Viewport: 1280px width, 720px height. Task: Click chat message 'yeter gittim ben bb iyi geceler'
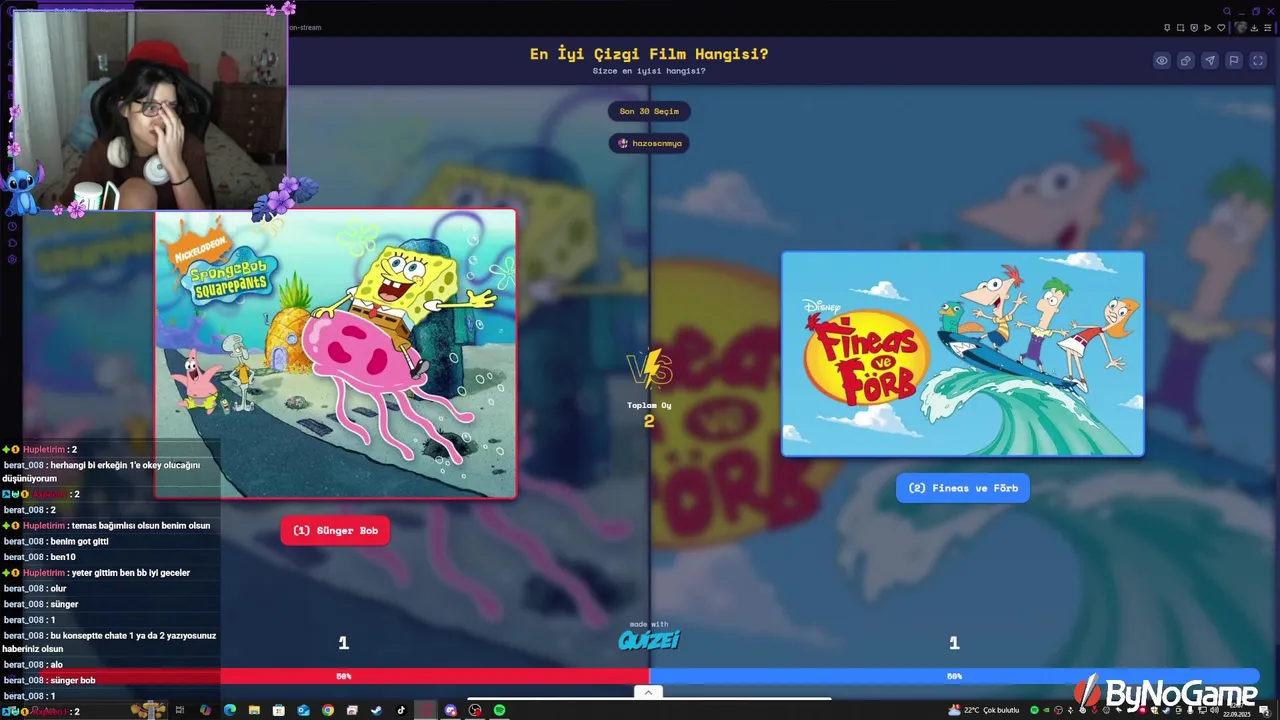click(x=130, y=573)
